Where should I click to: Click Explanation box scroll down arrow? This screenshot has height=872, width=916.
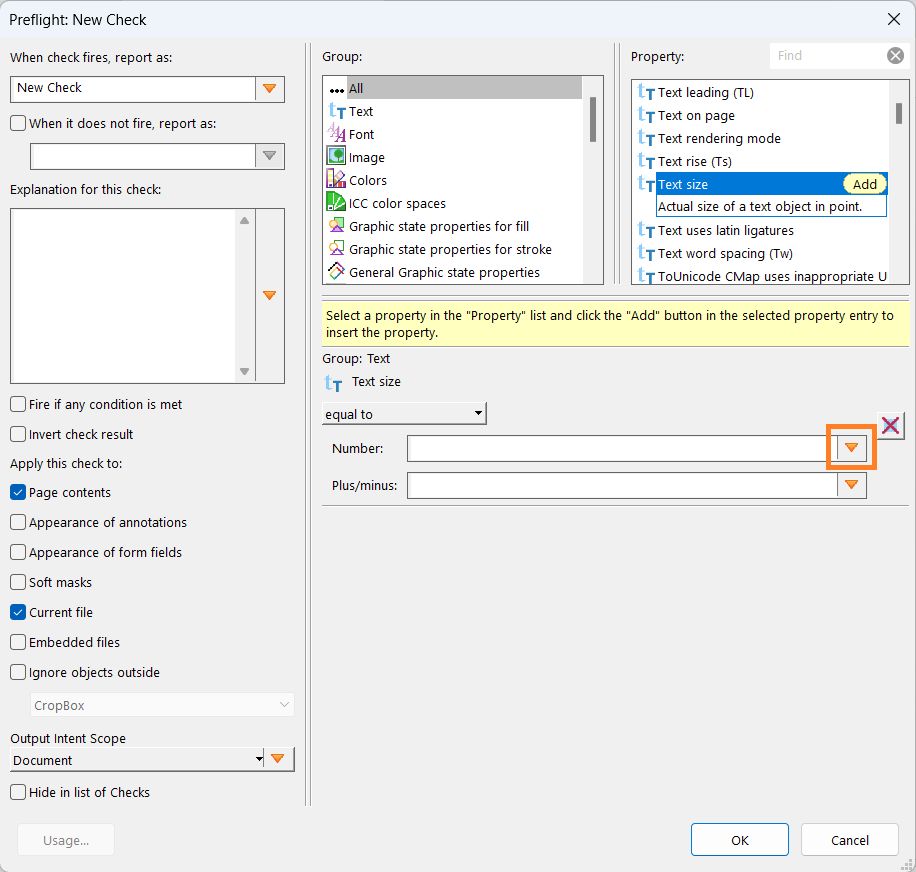coord(245,371)
